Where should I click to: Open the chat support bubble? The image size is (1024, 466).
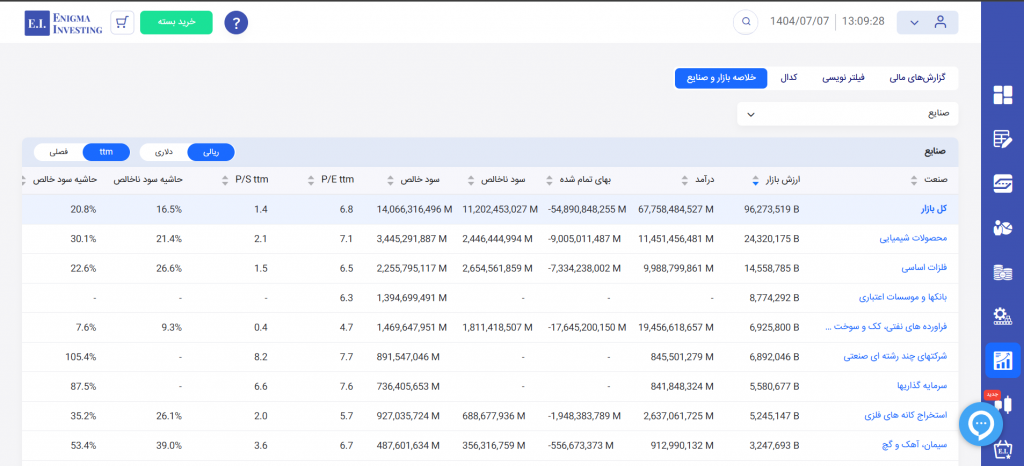pos(980,423)
